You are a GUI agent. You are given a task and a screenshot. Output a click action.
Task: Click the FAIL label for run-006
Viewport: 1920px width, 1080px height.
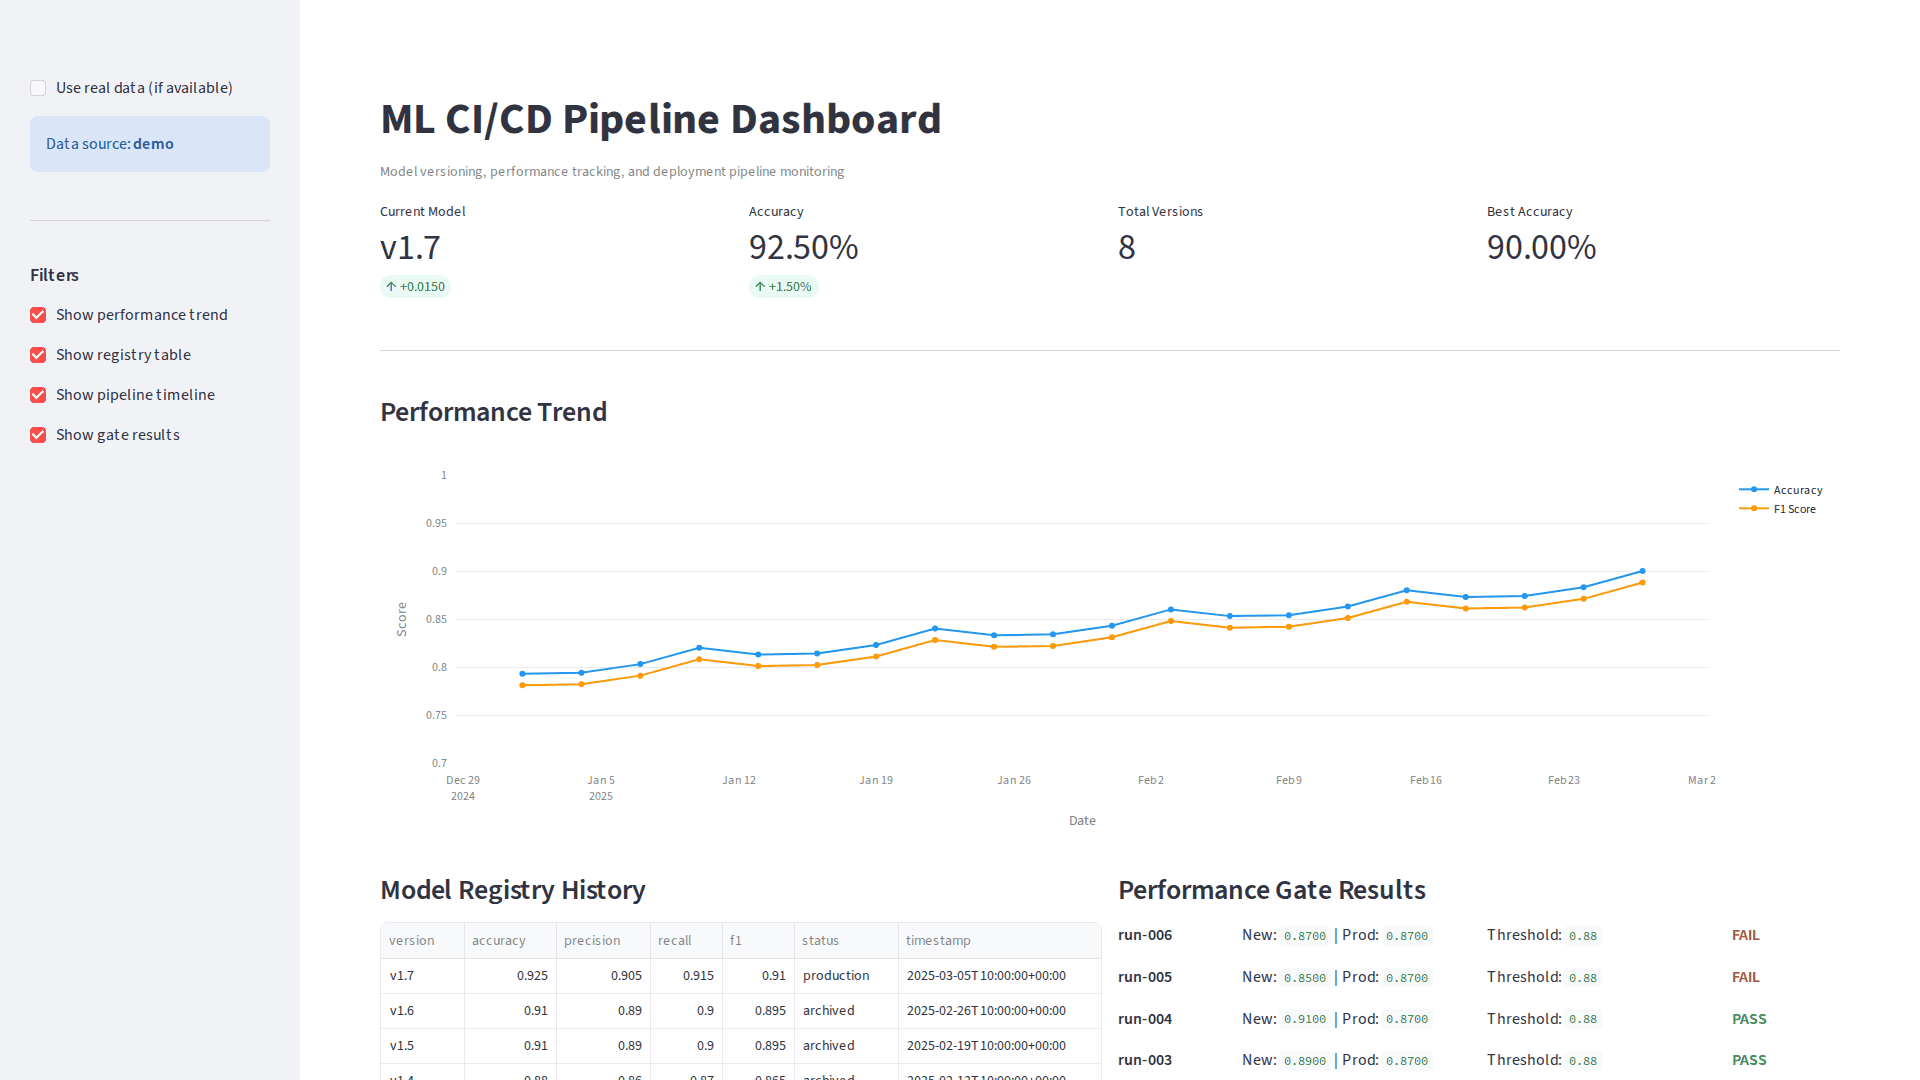1746,935
